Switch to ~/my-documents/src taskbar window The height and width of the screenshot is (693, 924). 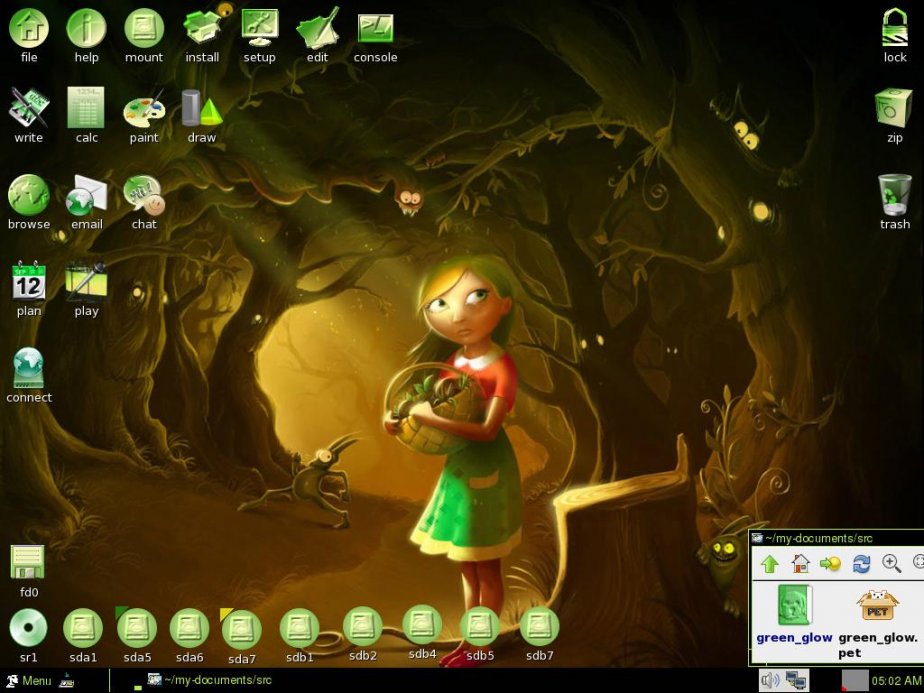(x=209, y=681)
